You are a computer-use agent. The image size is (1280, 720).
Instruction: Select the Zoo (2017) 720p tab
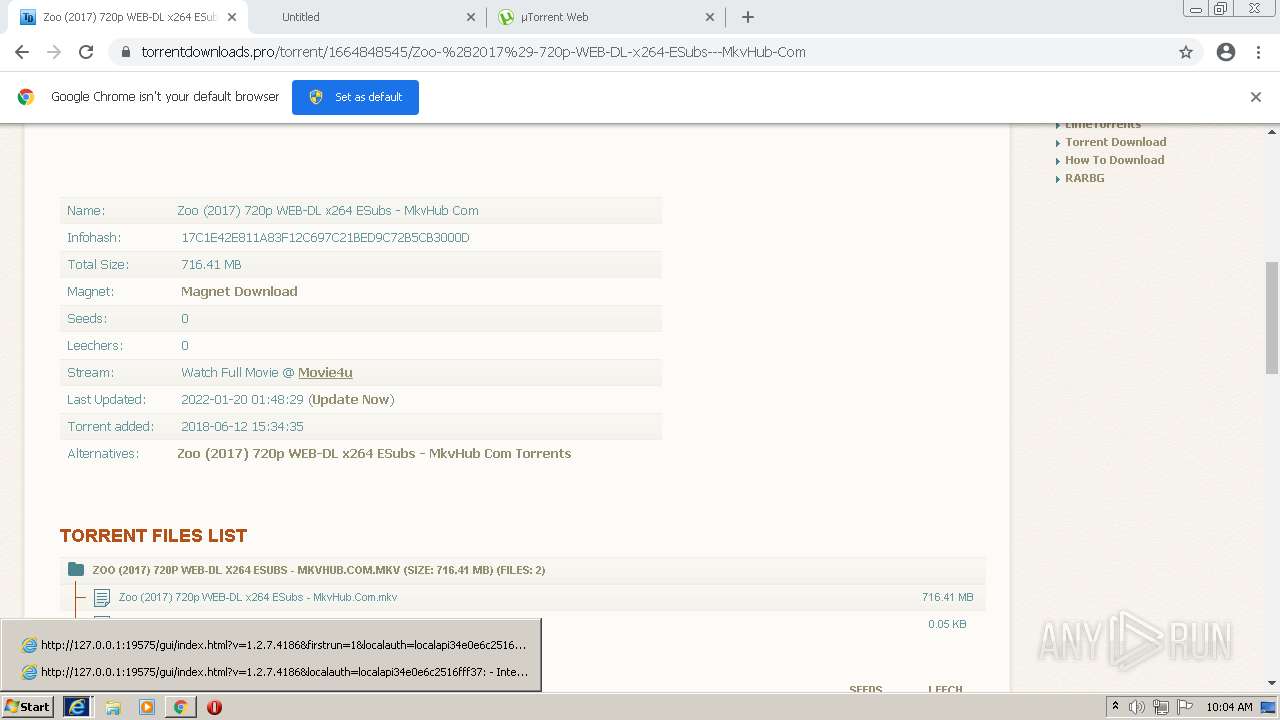[x=128, y=17]
